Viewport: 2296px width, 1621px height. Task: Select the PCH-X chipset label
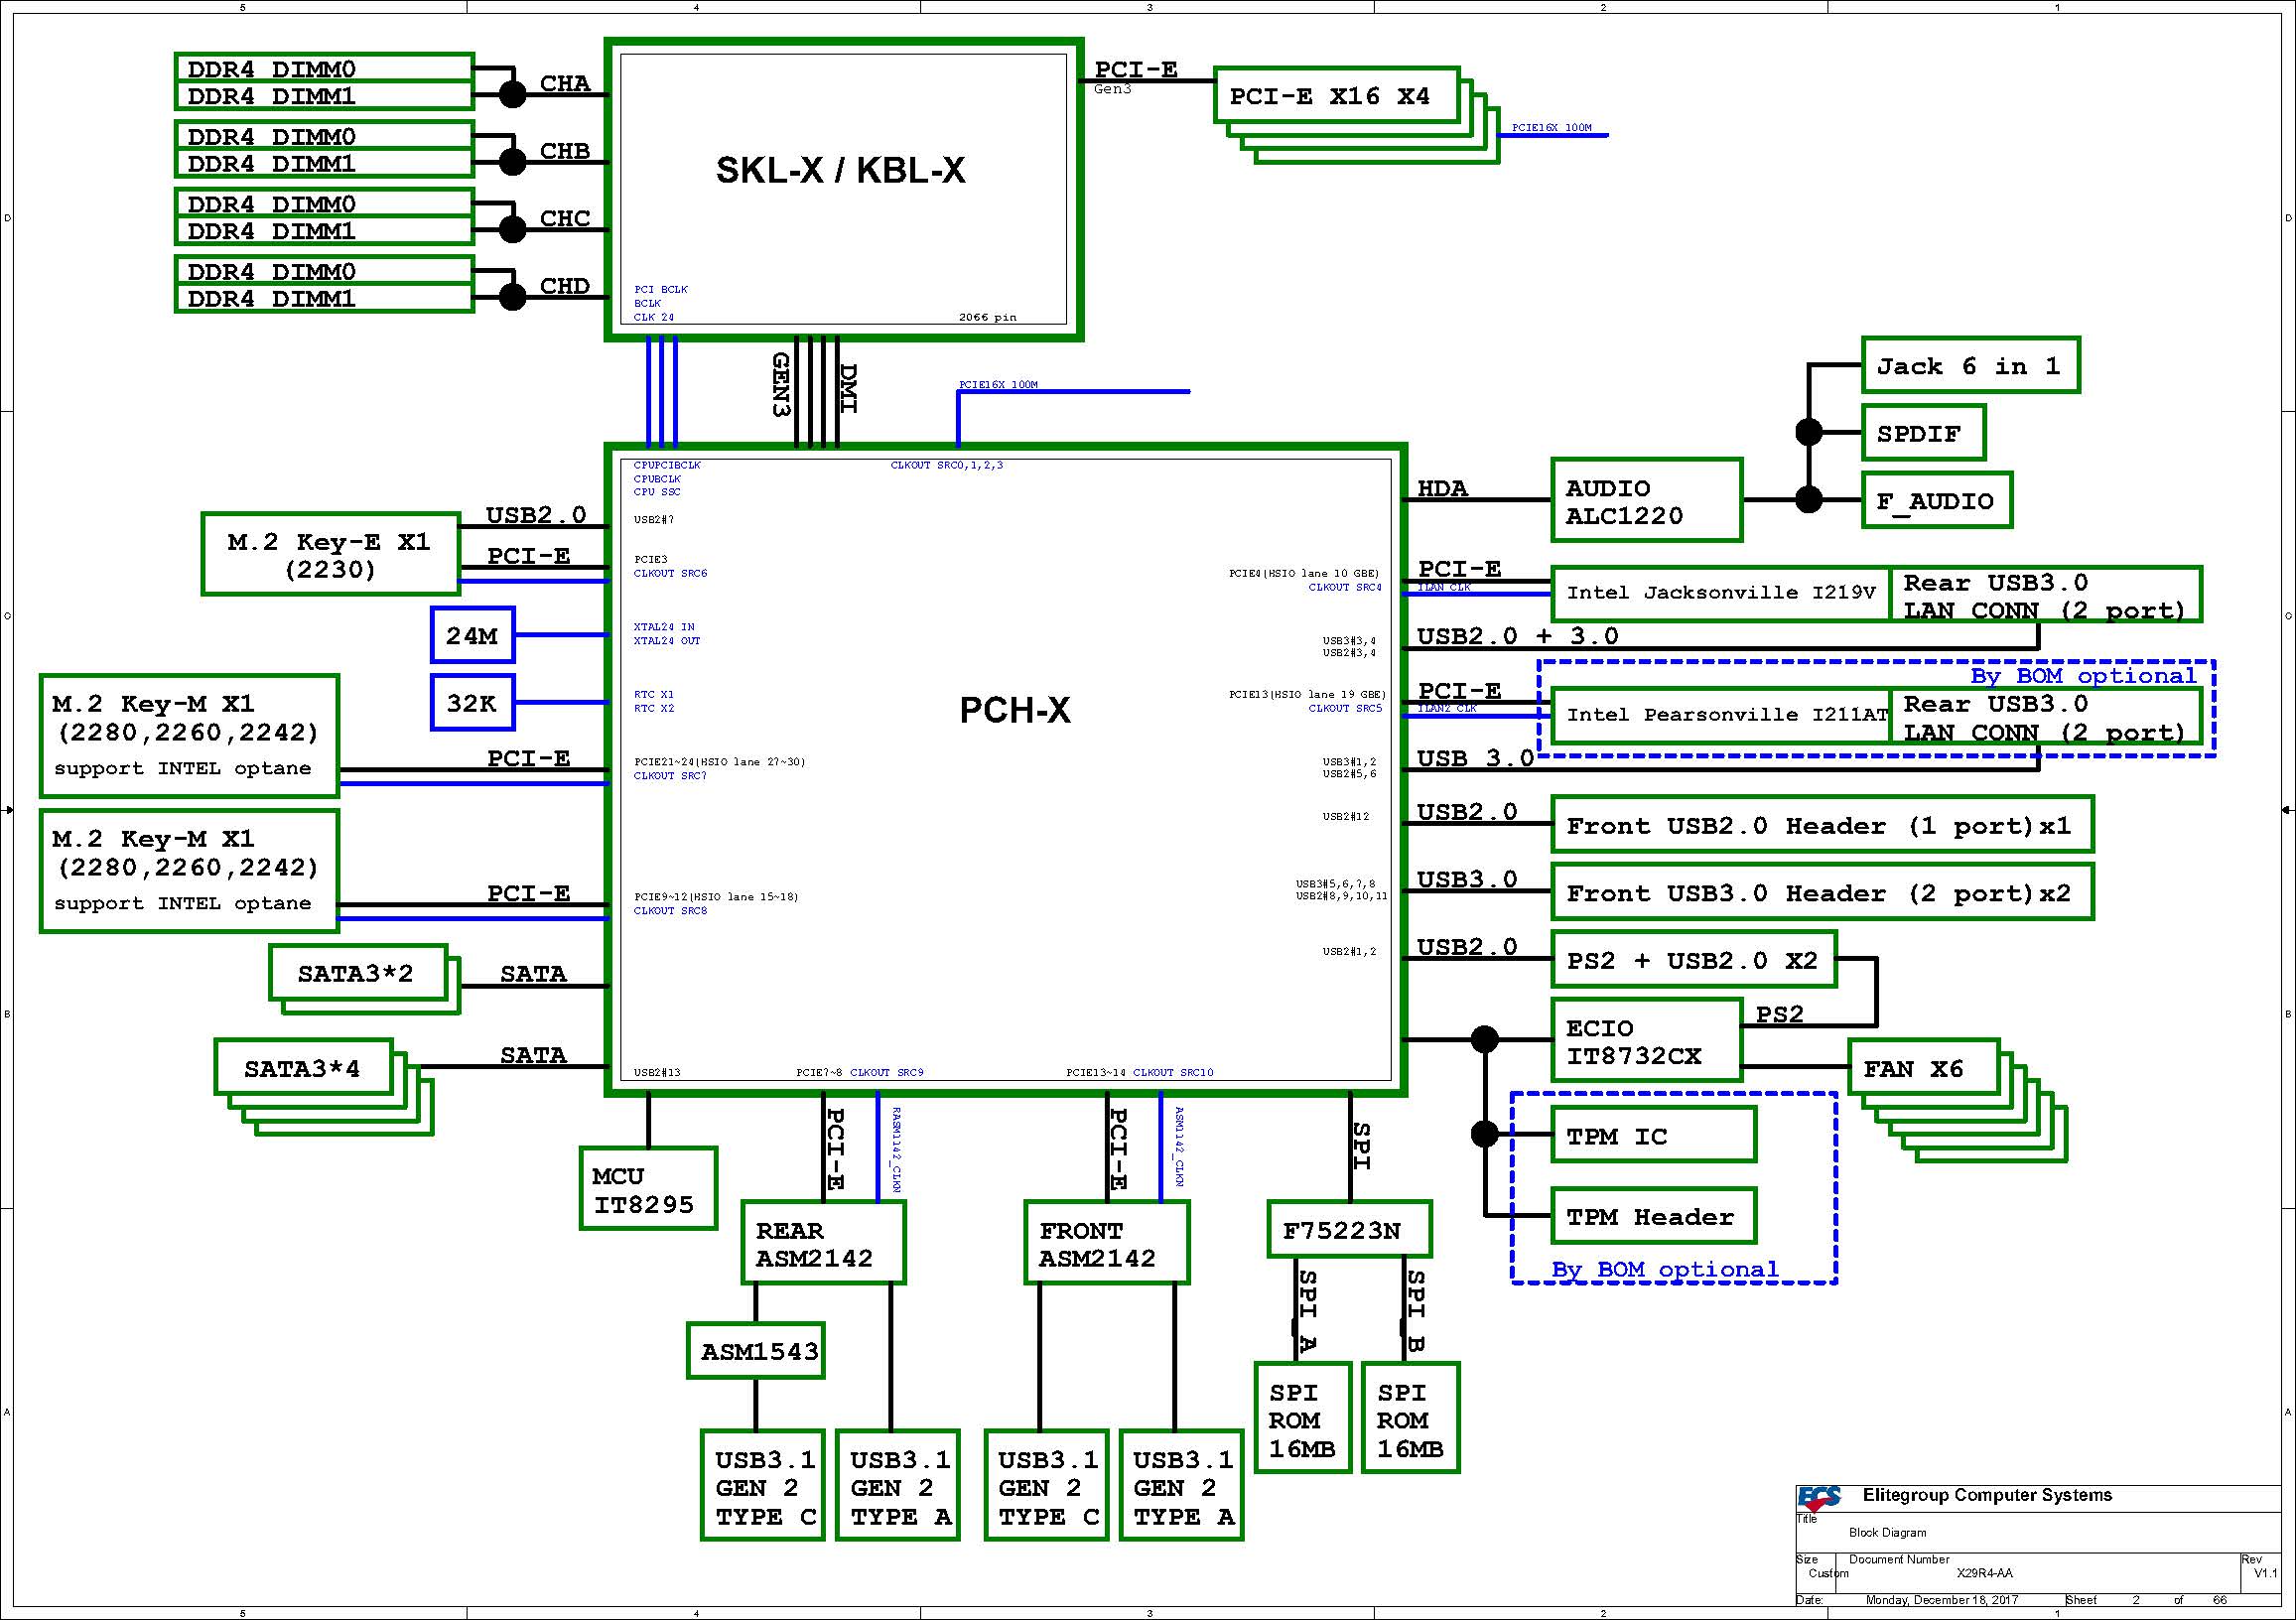point(1015,710)
